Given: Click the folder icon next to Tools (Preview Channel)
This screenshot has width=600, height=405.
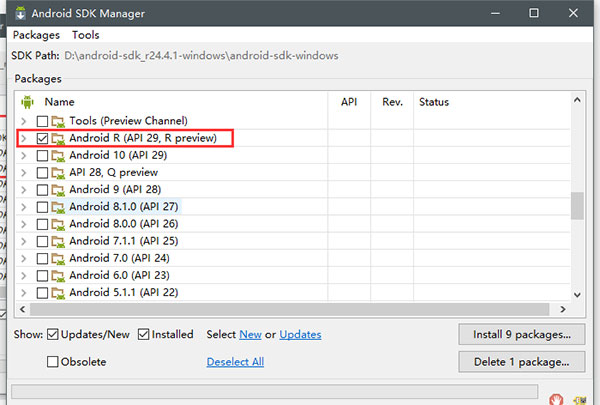Looking at the screenshot, I should tap(58, 121).
